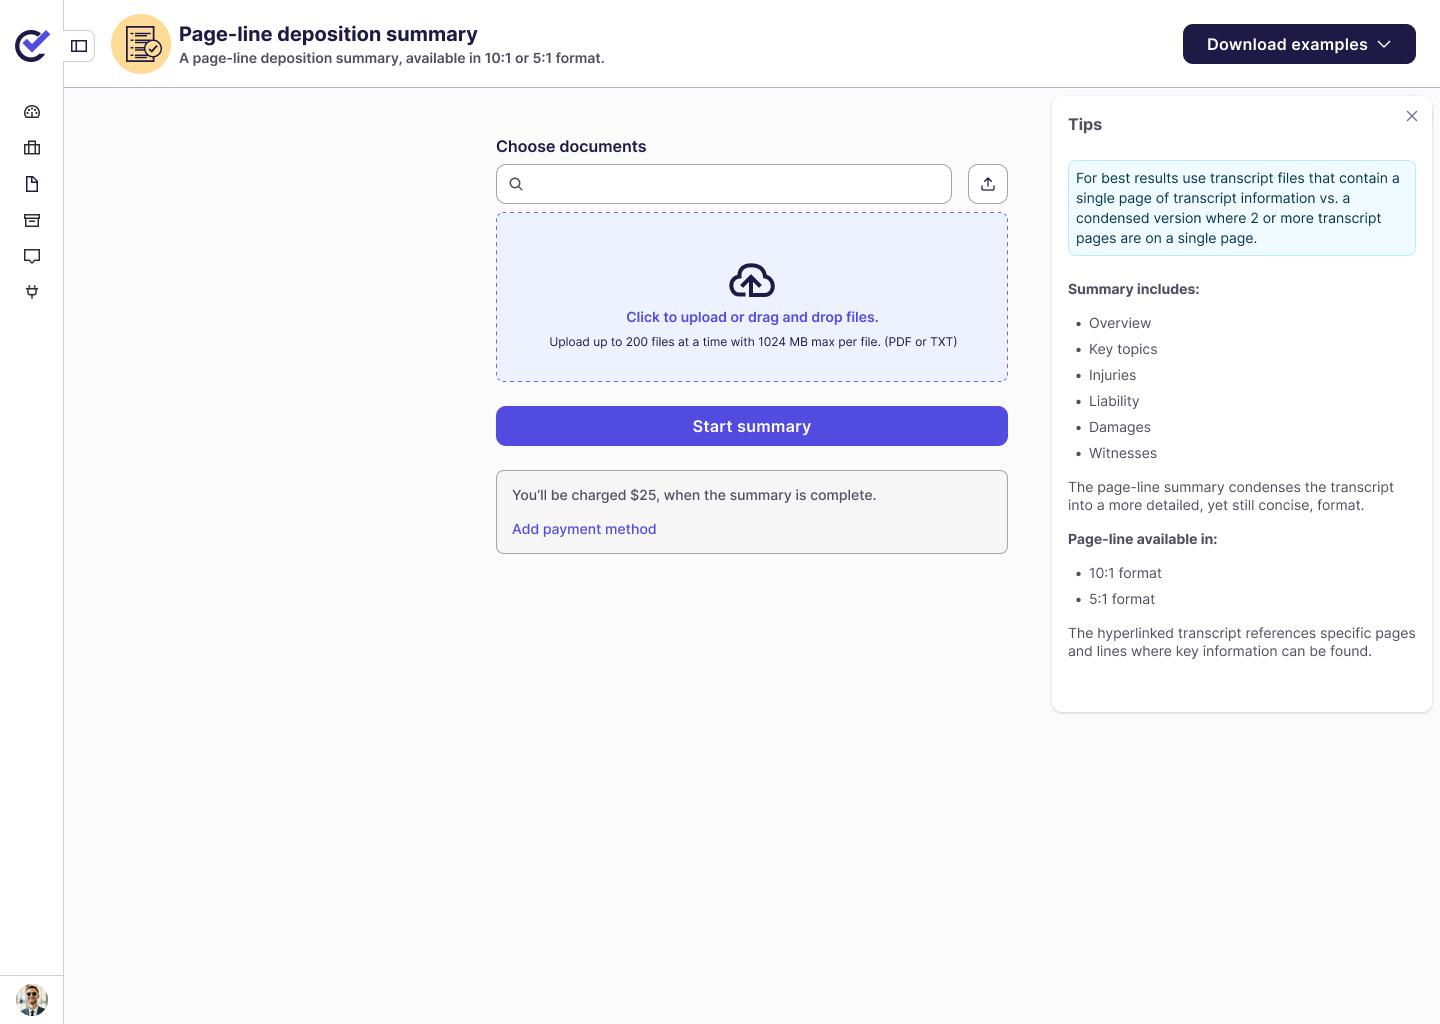Click the Choose documents search field

point(723,184)
